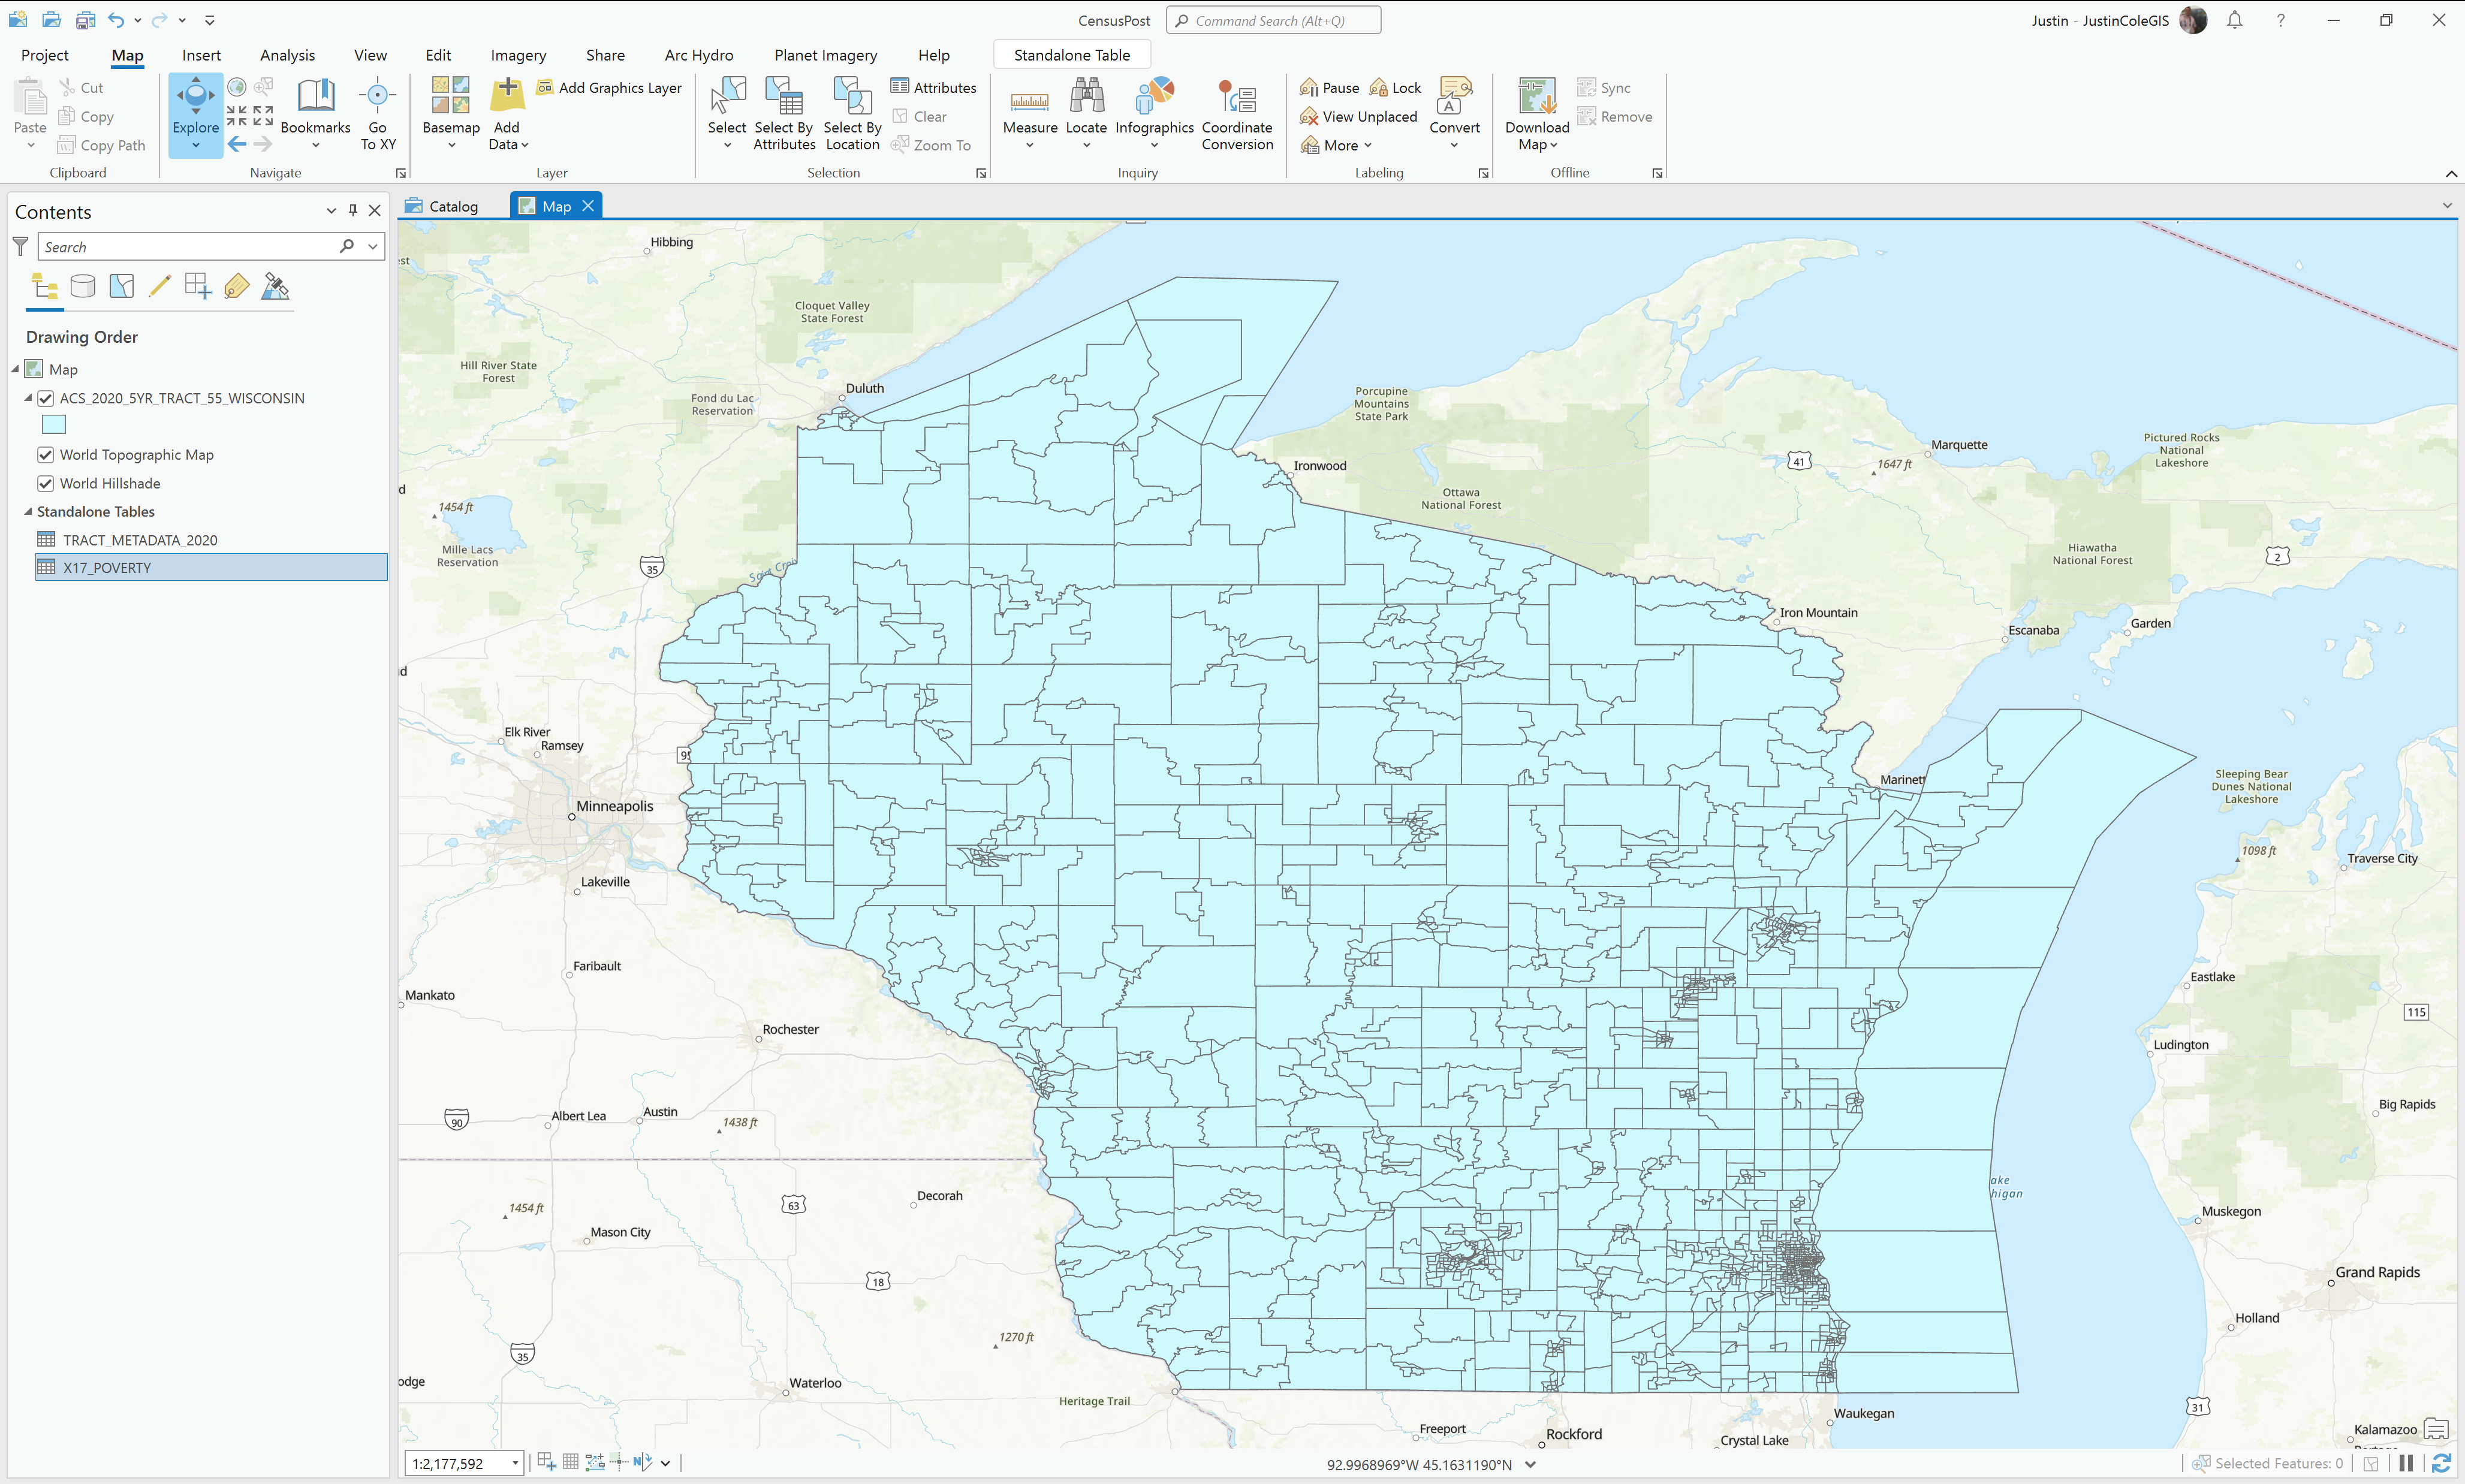Toggle the World Hillshade layer visibility
The width and height of the screenshot is (2465, 1484).
(x=46, y=484)
